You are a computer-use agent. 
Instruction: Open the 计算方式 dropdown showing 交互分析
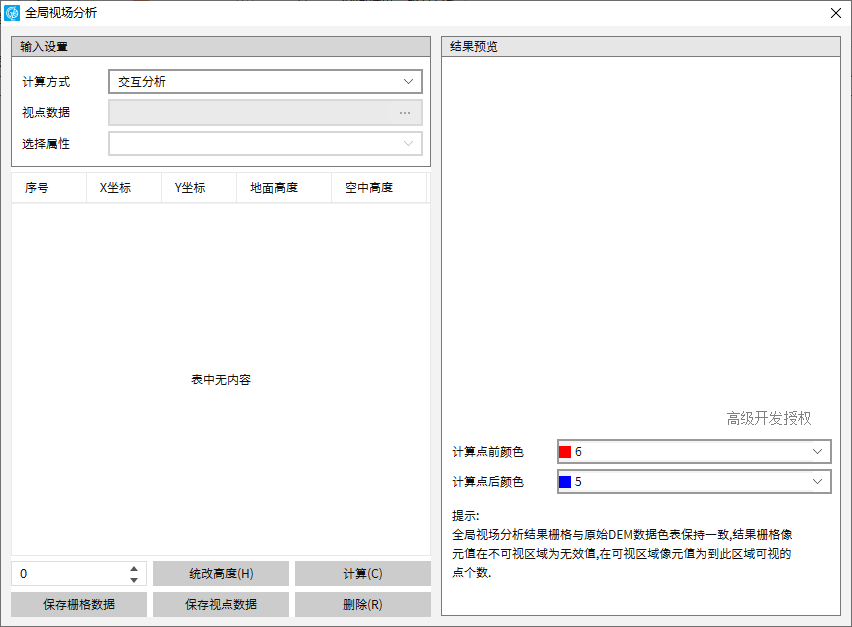(x=265, y=82)
